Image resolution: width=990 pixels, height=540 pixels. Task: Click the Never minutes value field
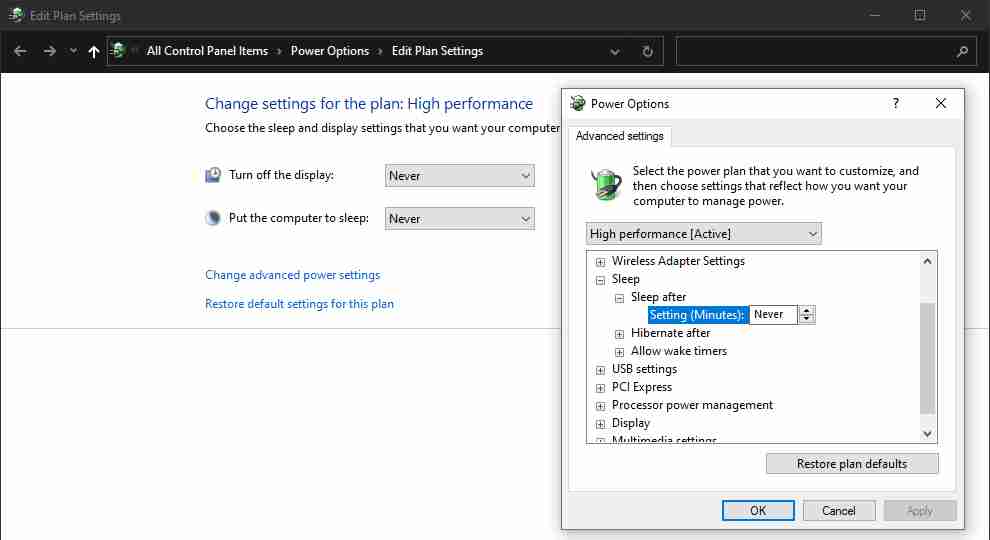[773, 315]
